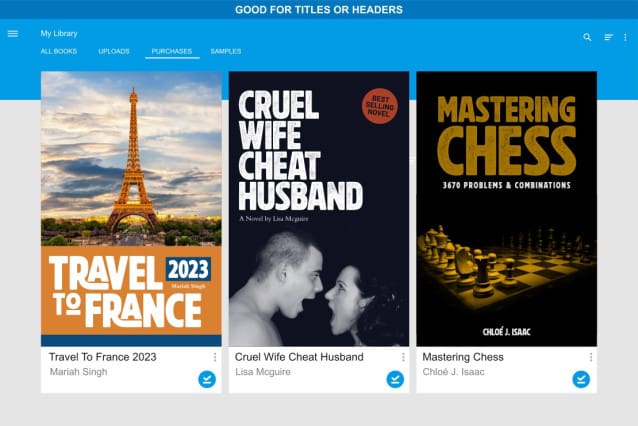Click the Travel To France 2023 title text

pos(103,357)
